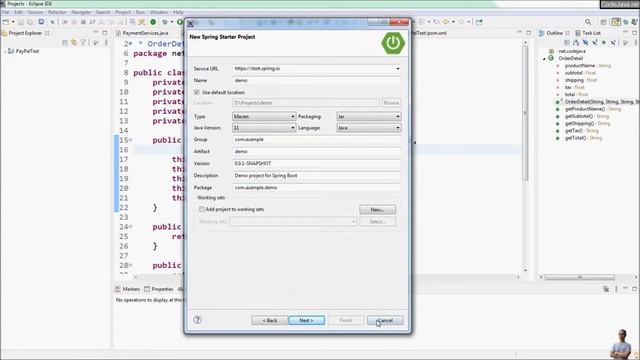Toggle Link with Editor in Project Explorer
Image resolution: width=640 pixels, height=360 pixels.
pyautogui.click(x=74, y=42)
